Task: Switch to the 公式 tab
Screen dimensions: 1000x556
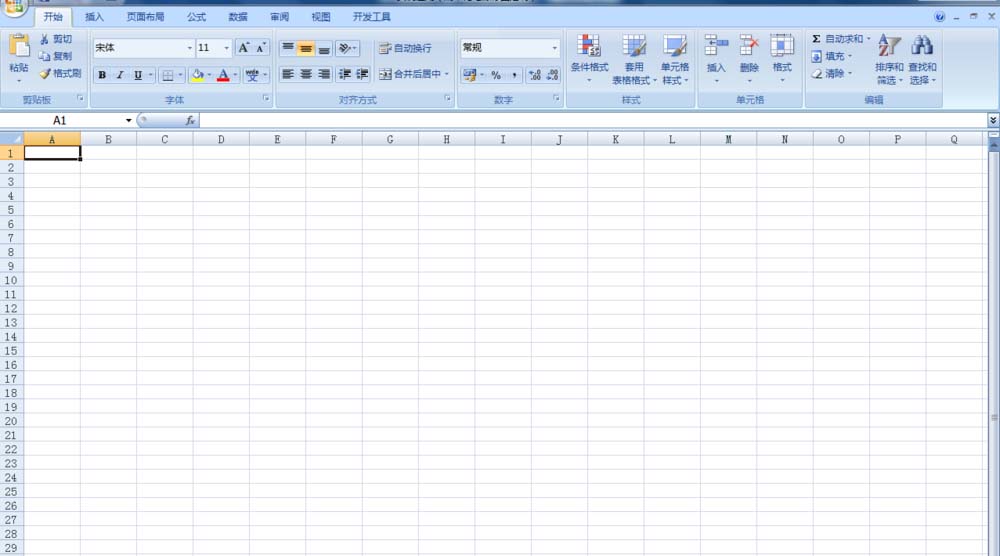Action: [x=196, y=17]
